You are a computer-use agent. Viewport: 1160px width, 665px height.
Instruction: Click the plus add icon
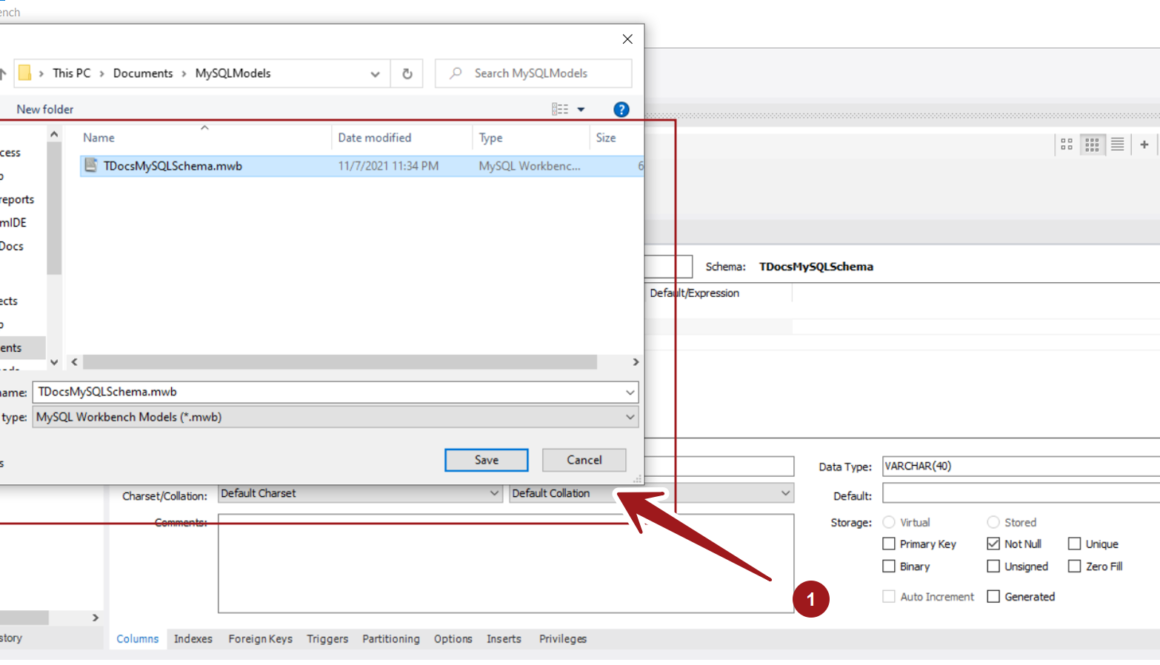click(1144, 145)
